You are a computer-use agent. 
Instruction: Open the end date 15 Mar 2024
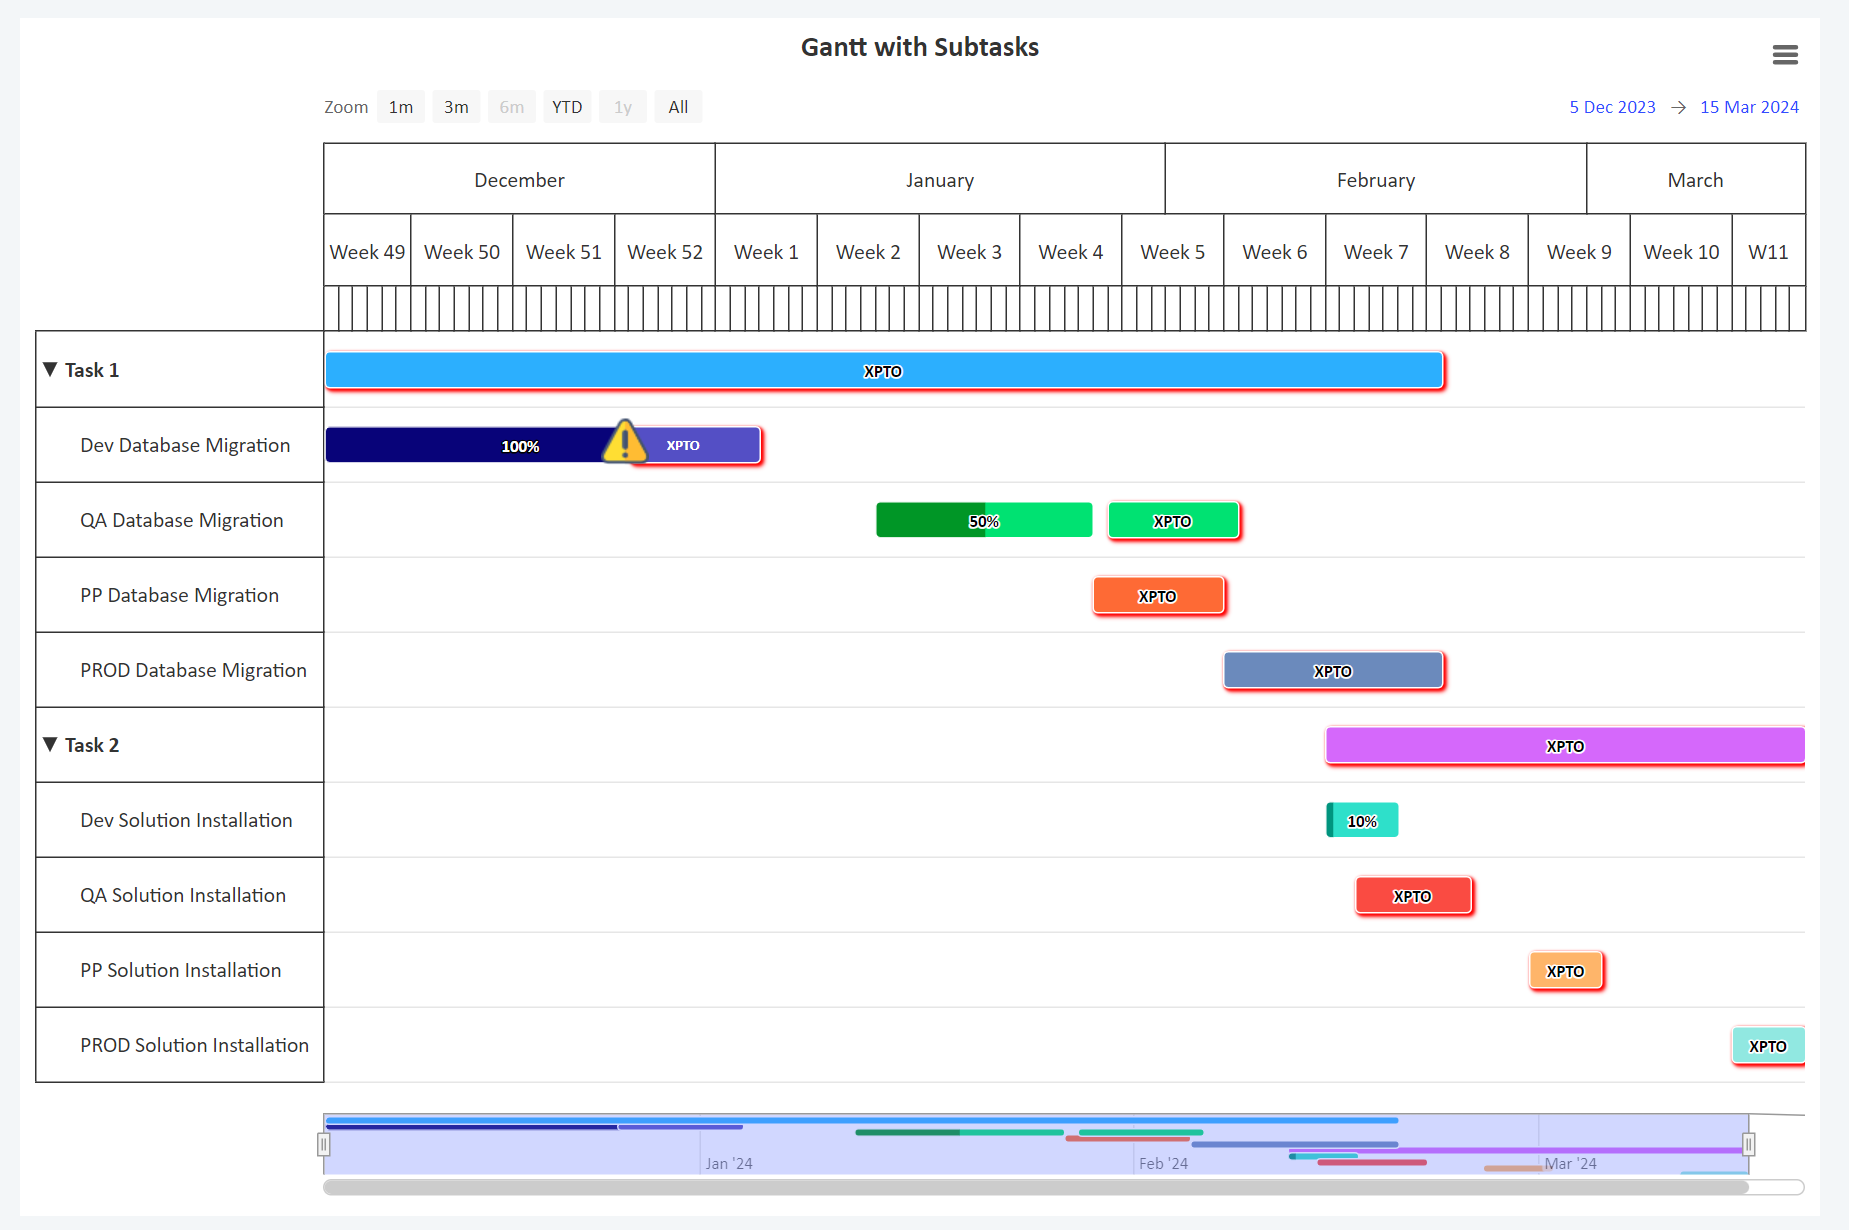(1749, 107)
